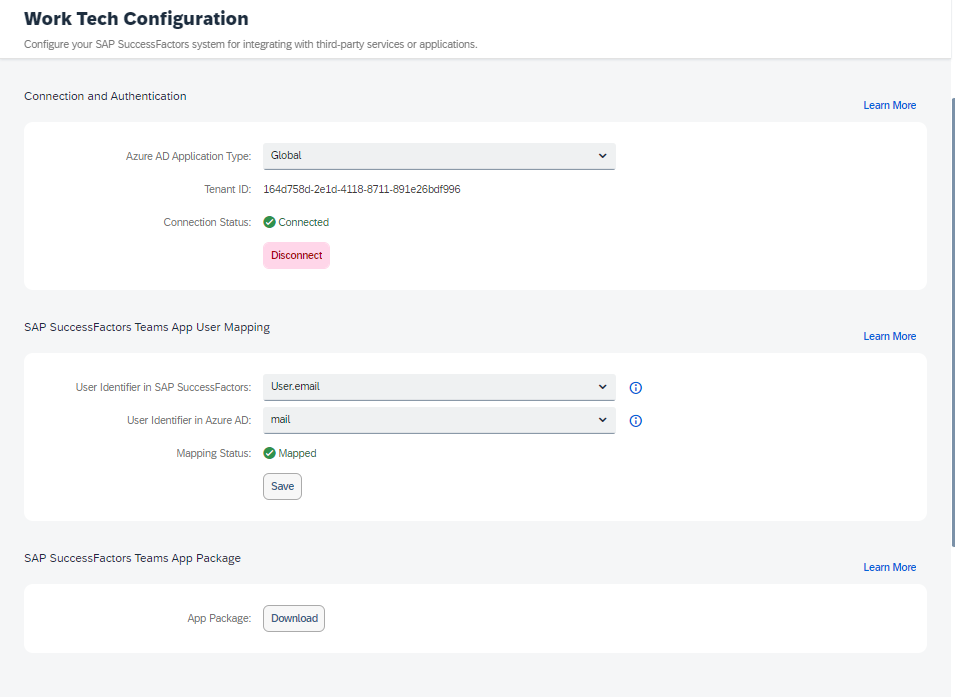The image size is (955, 697).
Task: Open the mail identifier dropdown arrow
Action: coord(602,420)
